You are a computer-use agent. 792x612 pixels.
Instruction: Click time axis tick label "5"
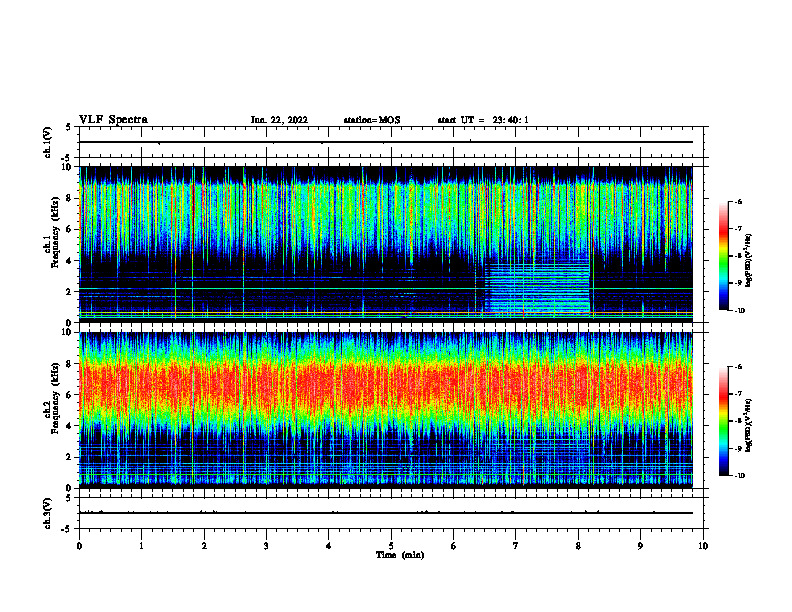pyautogui.click(x=391, y=546)
